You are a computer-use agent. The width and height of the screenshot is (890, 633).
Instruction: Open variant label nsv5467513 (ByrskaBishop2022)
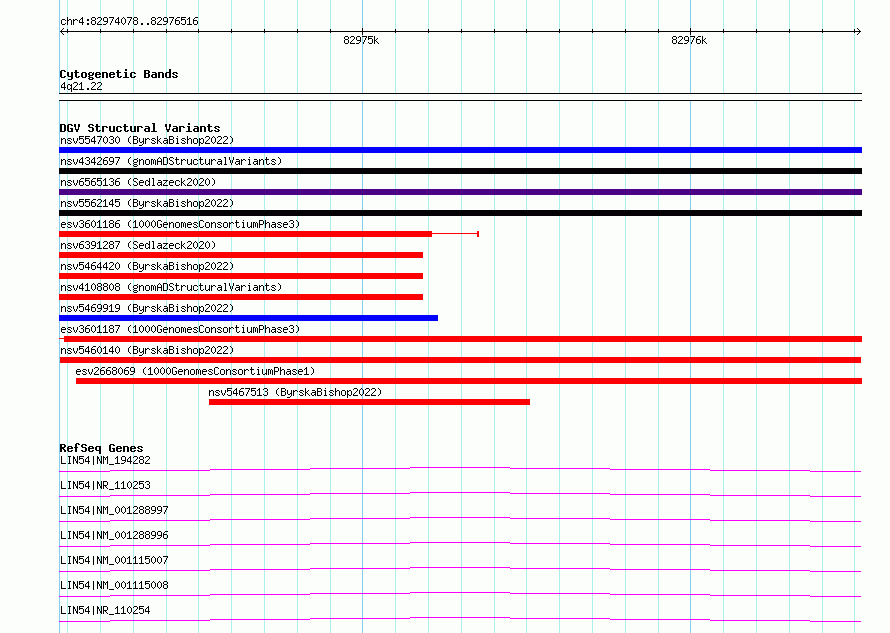[x=295, y=392]
